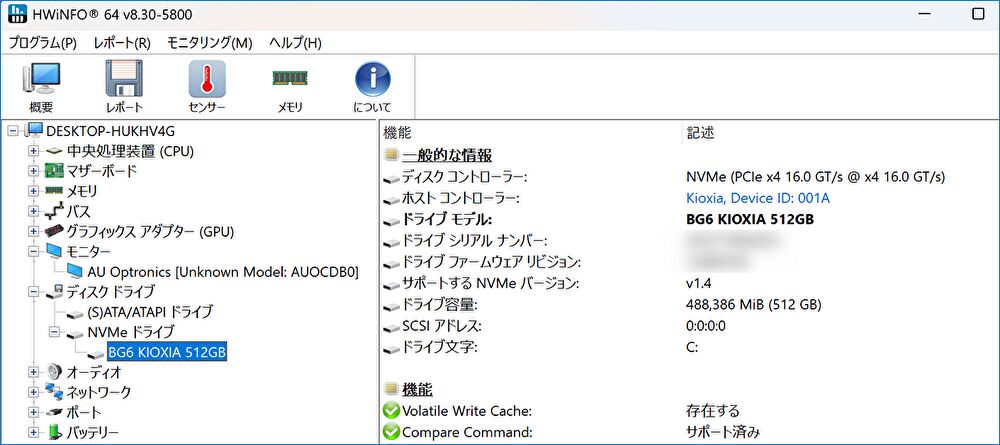Screen dimensions: 1000x445
Task: Select the 中央処理装置 (CPU) tree node
Action: pyautogui.click(x=130, y=151)
